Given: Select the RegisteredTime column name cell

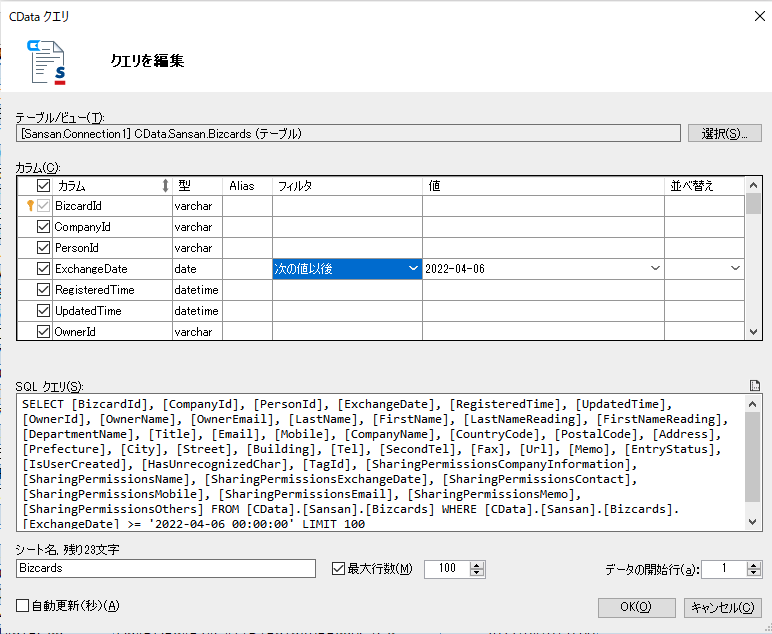Looking at the screenshot, I should click(x=112, y=290).
